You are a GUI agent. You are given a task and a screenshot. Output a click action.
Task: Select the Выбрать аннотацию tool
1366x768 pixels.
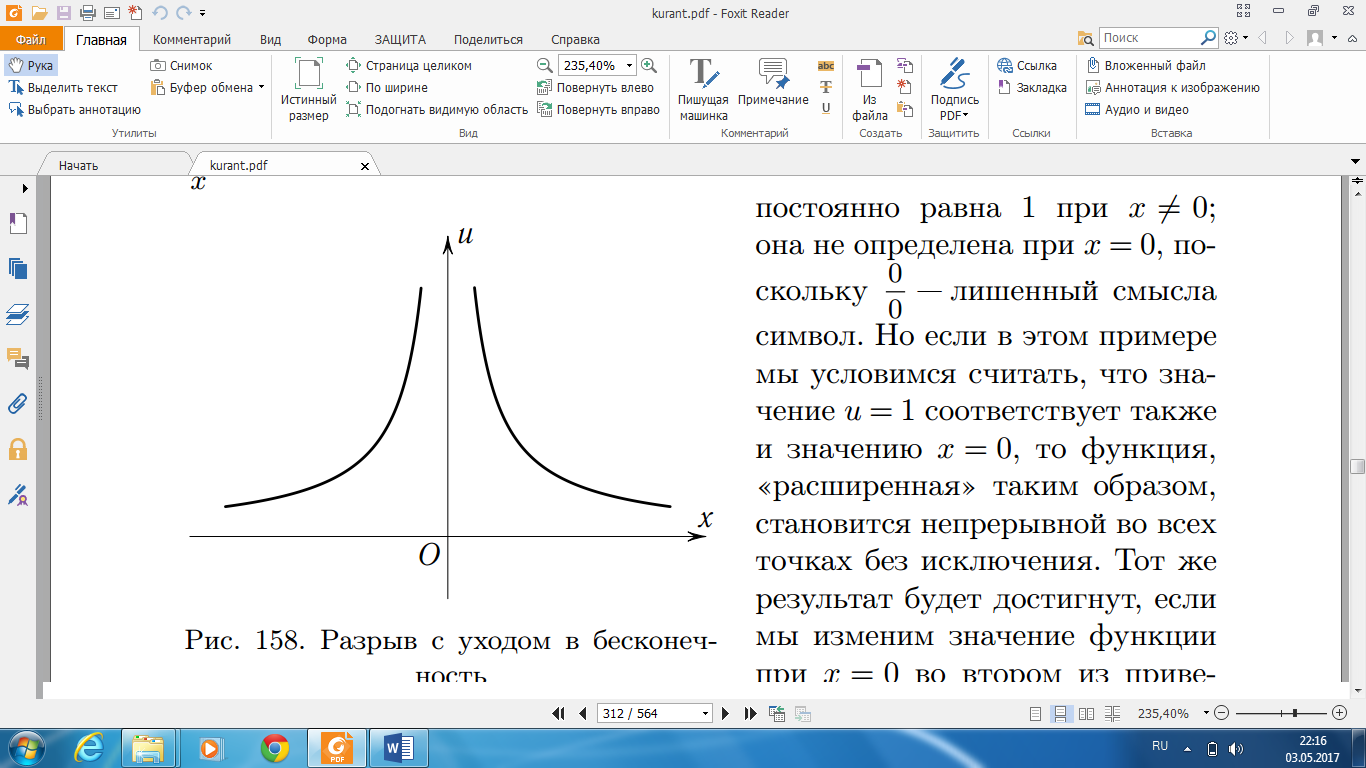coord(74,109)
